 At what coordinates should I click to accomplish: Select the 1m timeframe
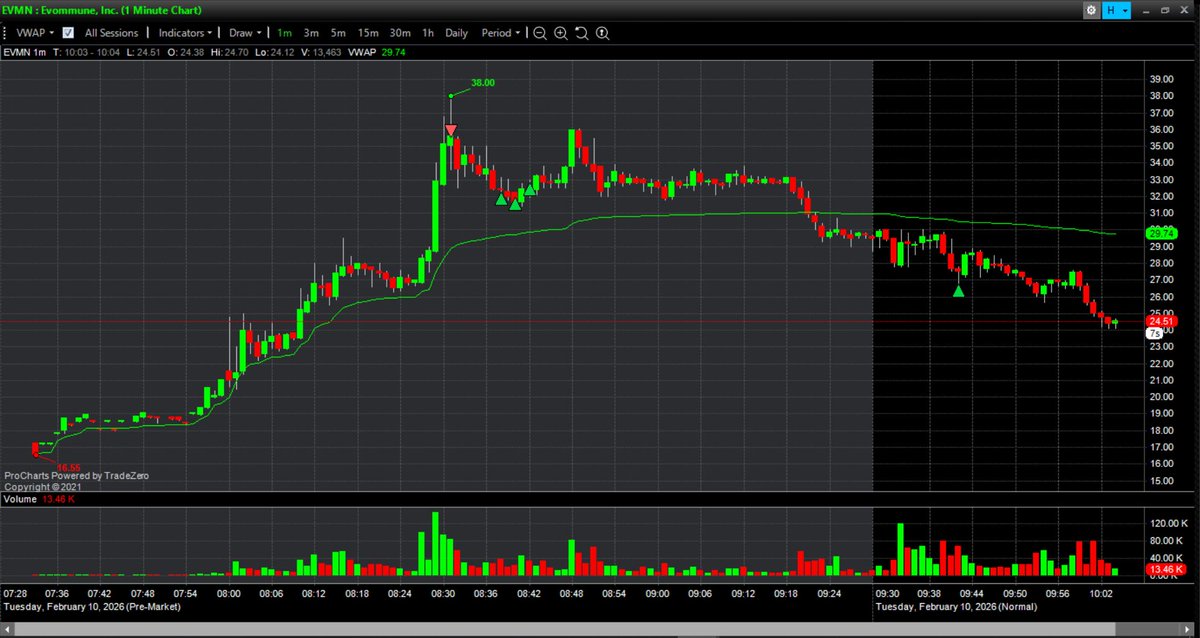[284, 33]
